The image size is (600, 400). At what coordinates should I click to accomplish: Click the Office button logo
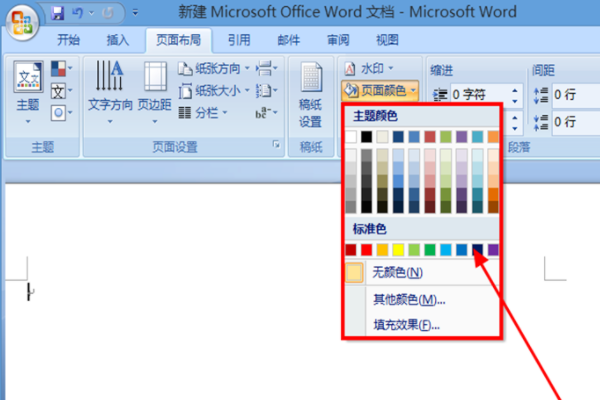(21, 22)
